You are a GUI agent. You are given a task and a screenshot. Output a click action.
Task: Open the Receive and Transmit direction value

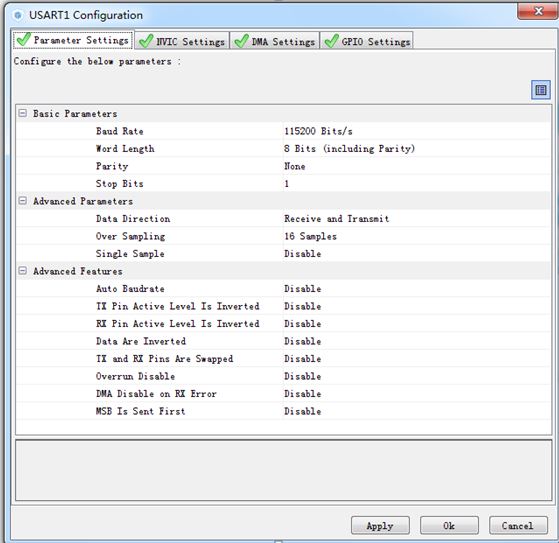point(336,219)
